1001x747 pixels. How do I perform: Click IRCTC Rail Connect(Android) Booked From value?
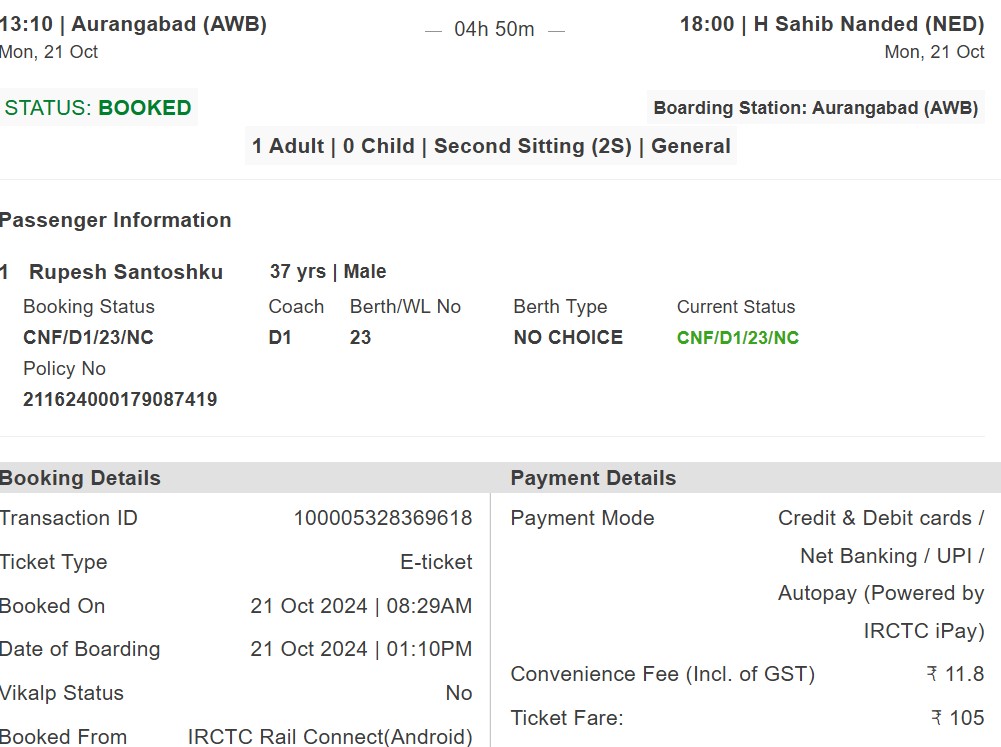coord(330,736)
